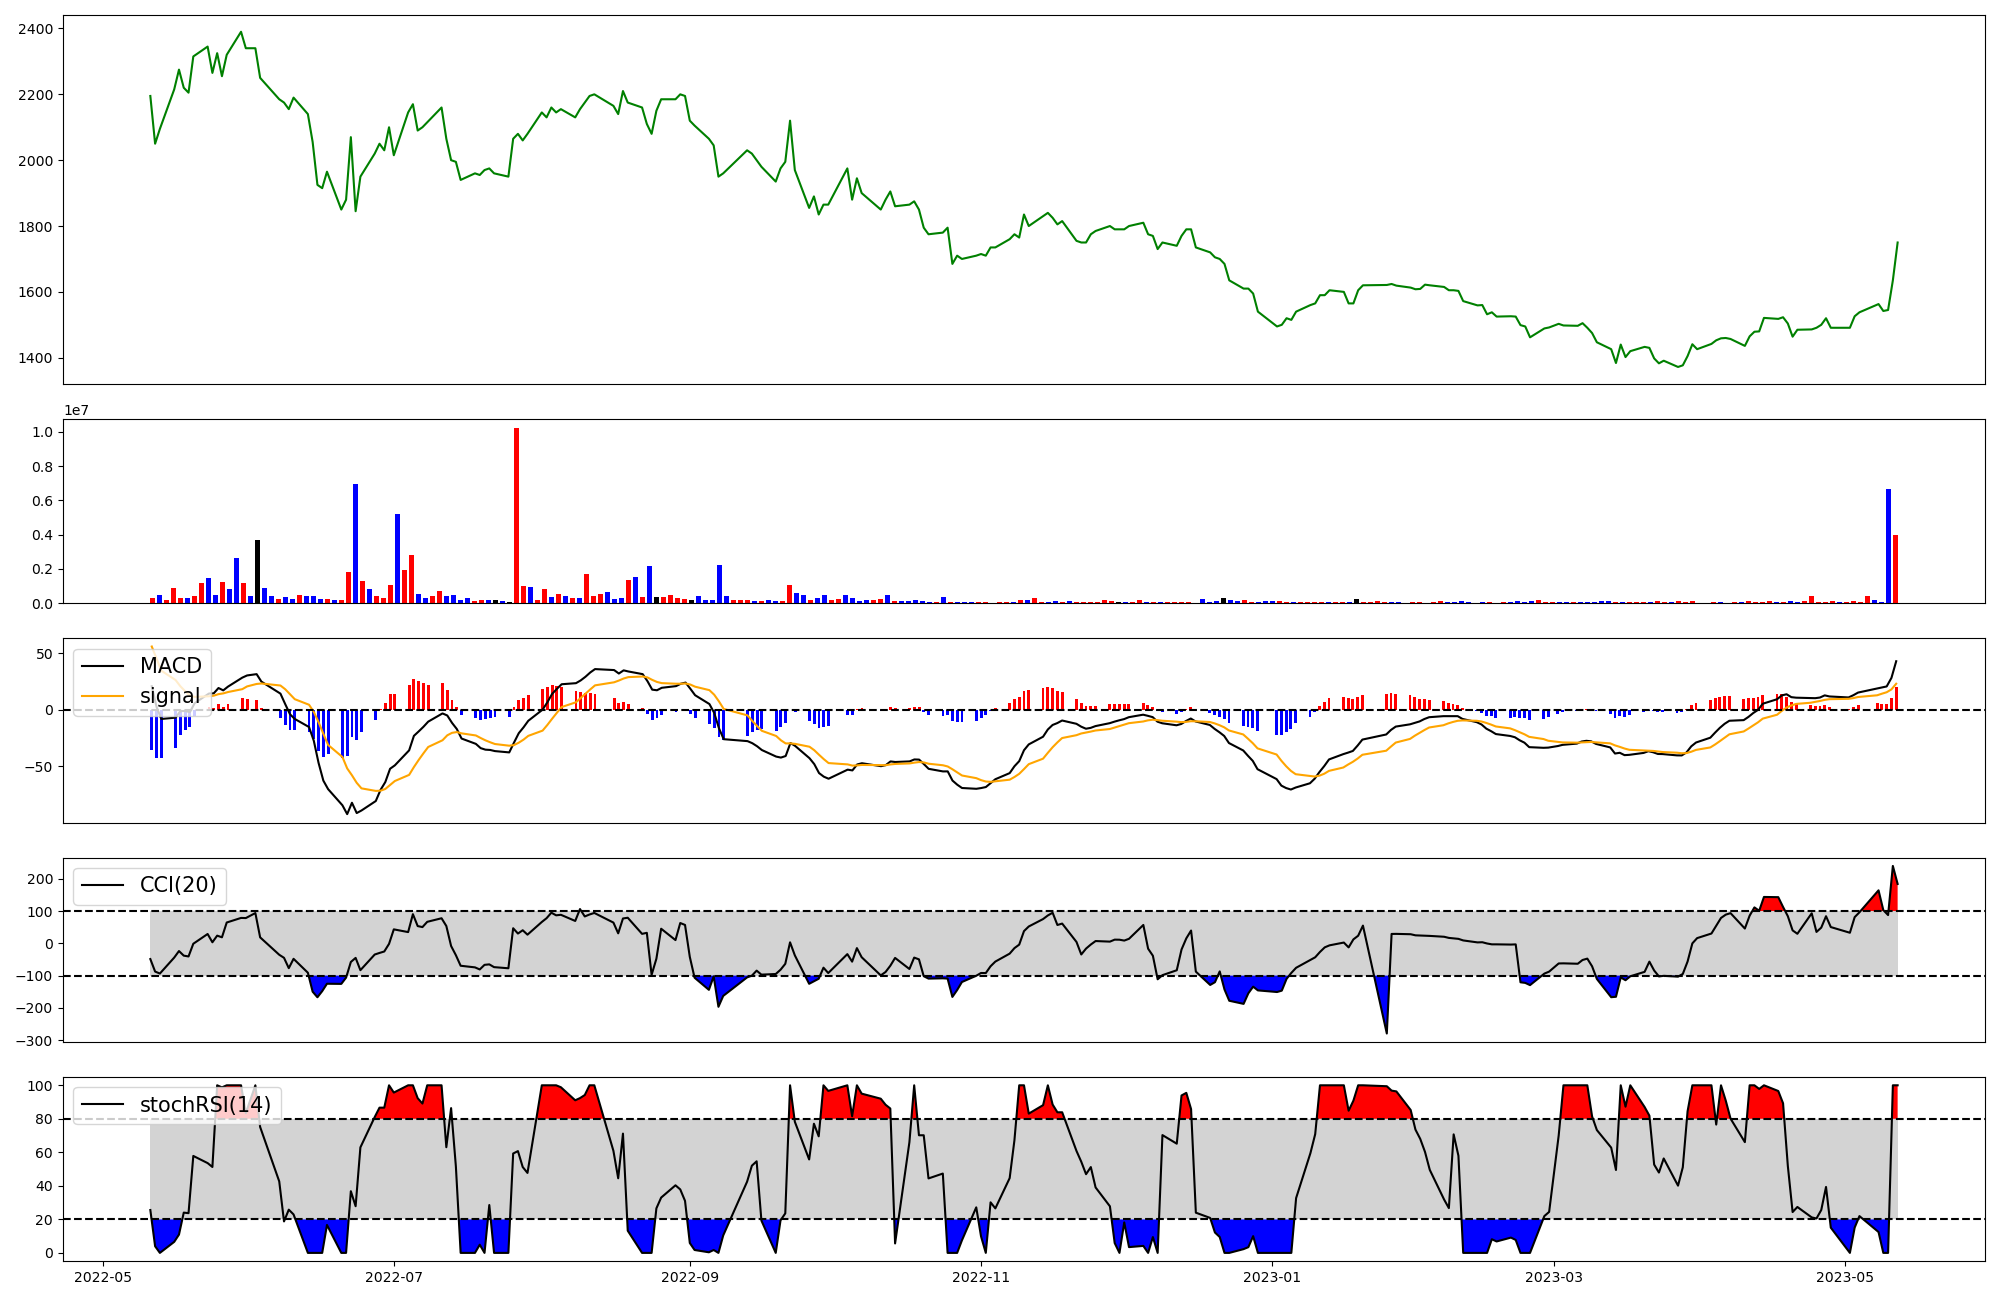Click the 2023-01 date axis label
This screenshot has width=2000, height=1300.
point(1272,1277)
